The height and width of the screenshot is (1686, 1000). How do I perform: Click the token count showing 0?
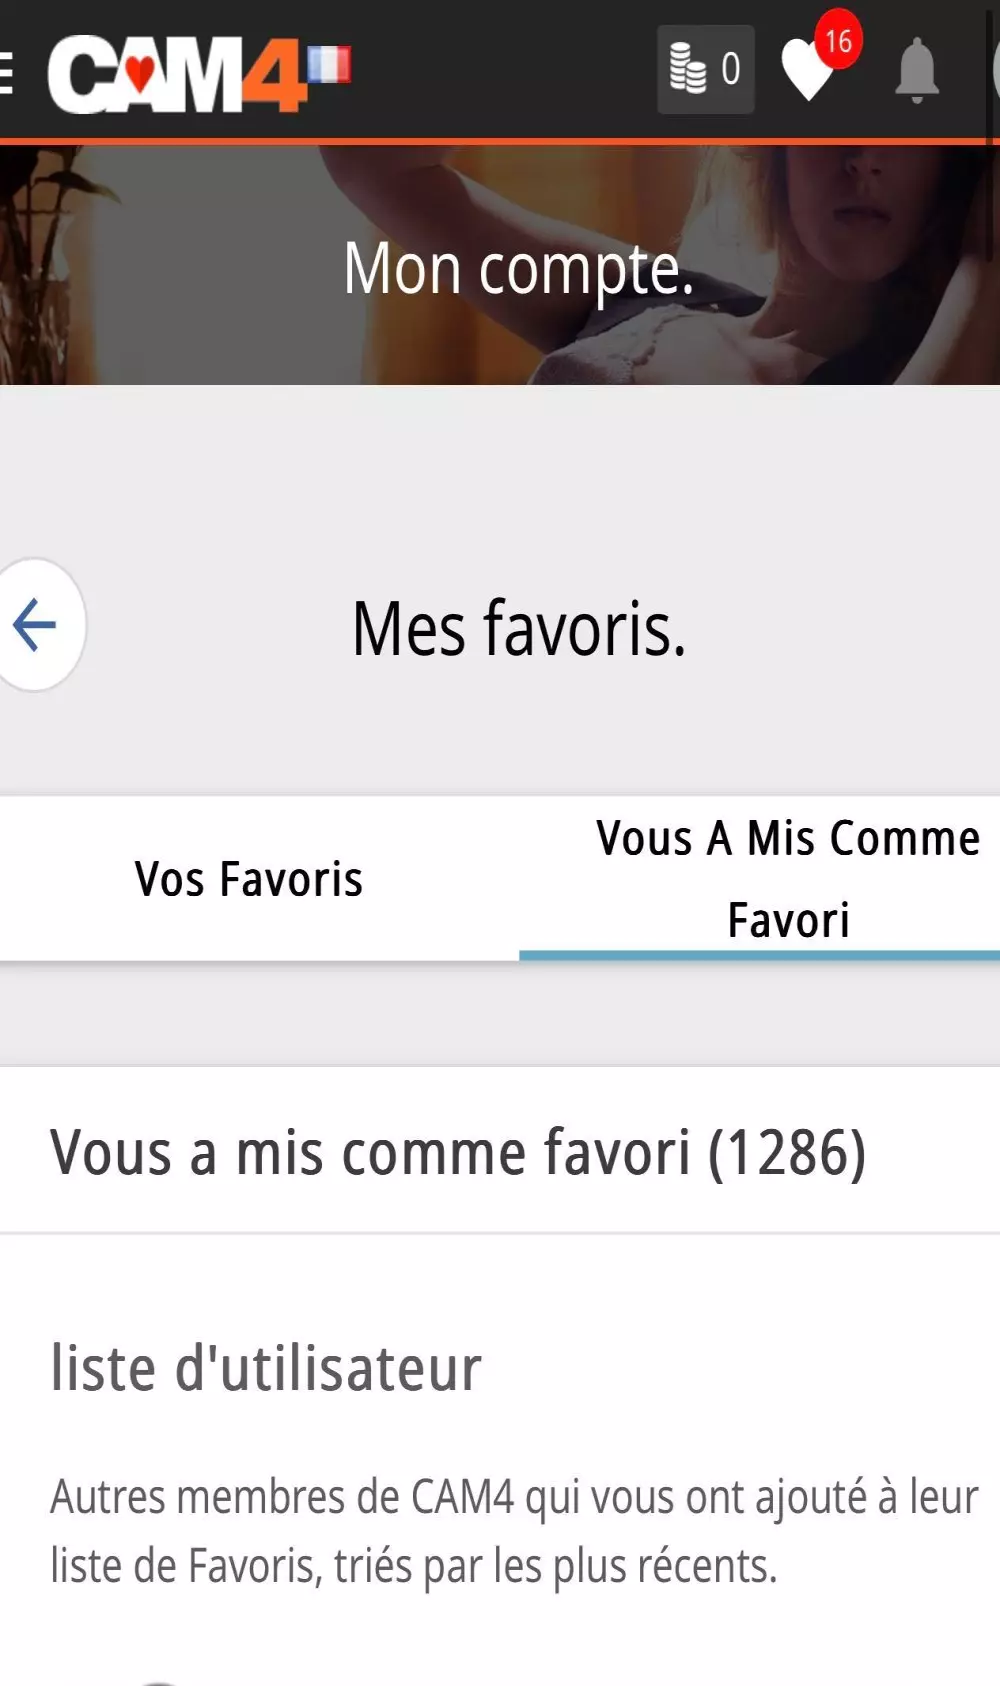click(731, 69)
